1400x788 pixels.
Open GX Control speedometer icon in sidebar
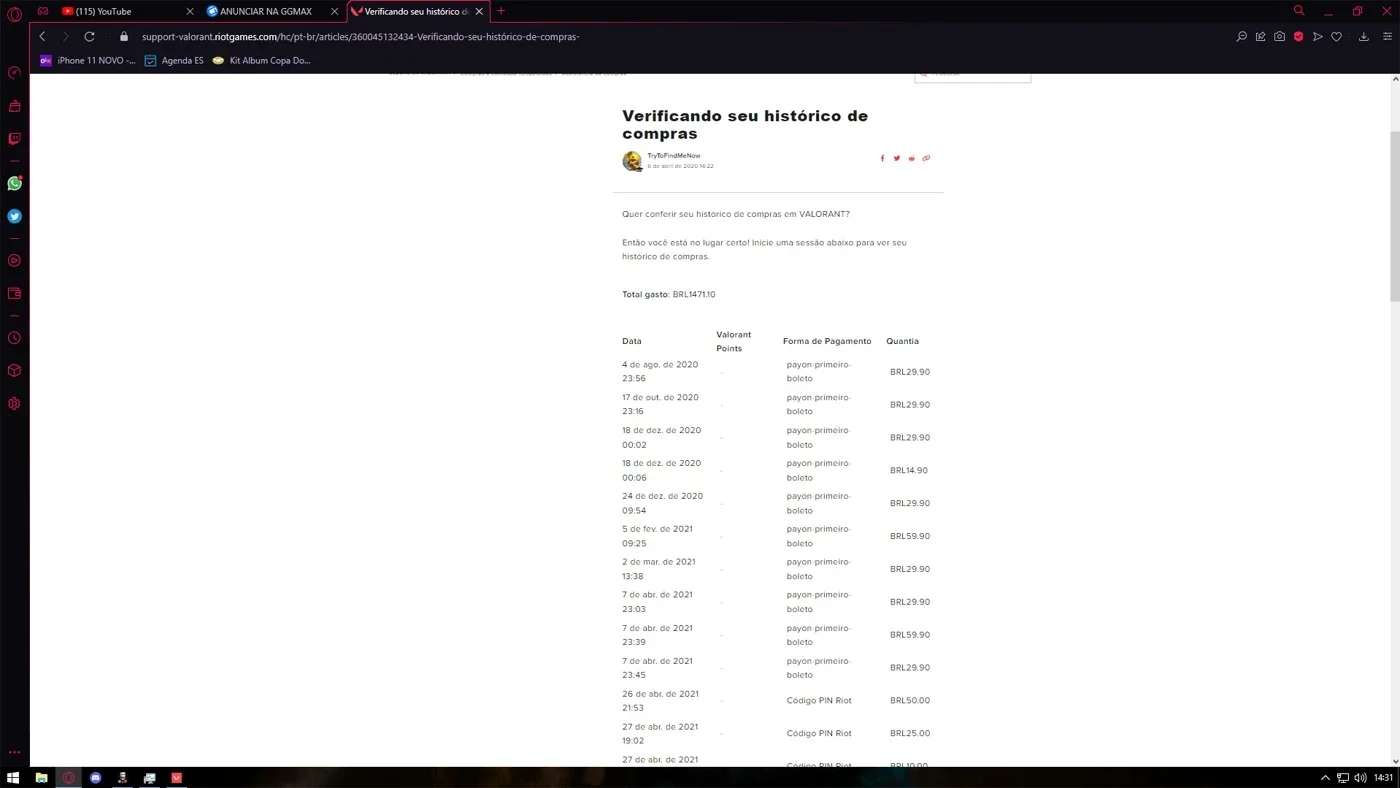click(14, 72)
